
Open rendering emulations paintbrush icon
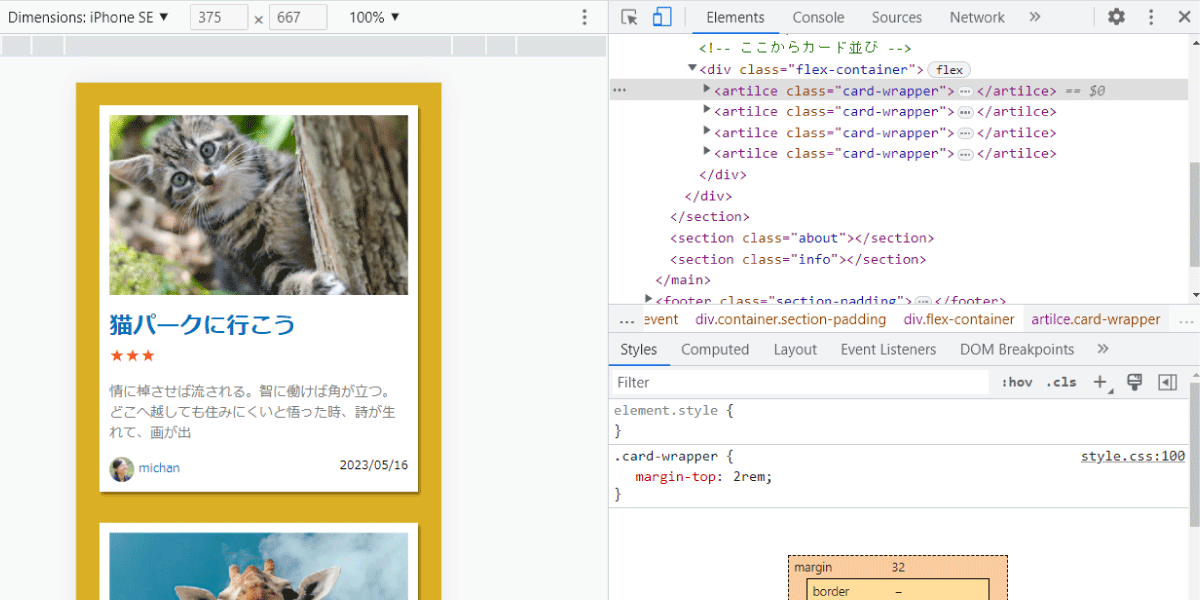1134,382
